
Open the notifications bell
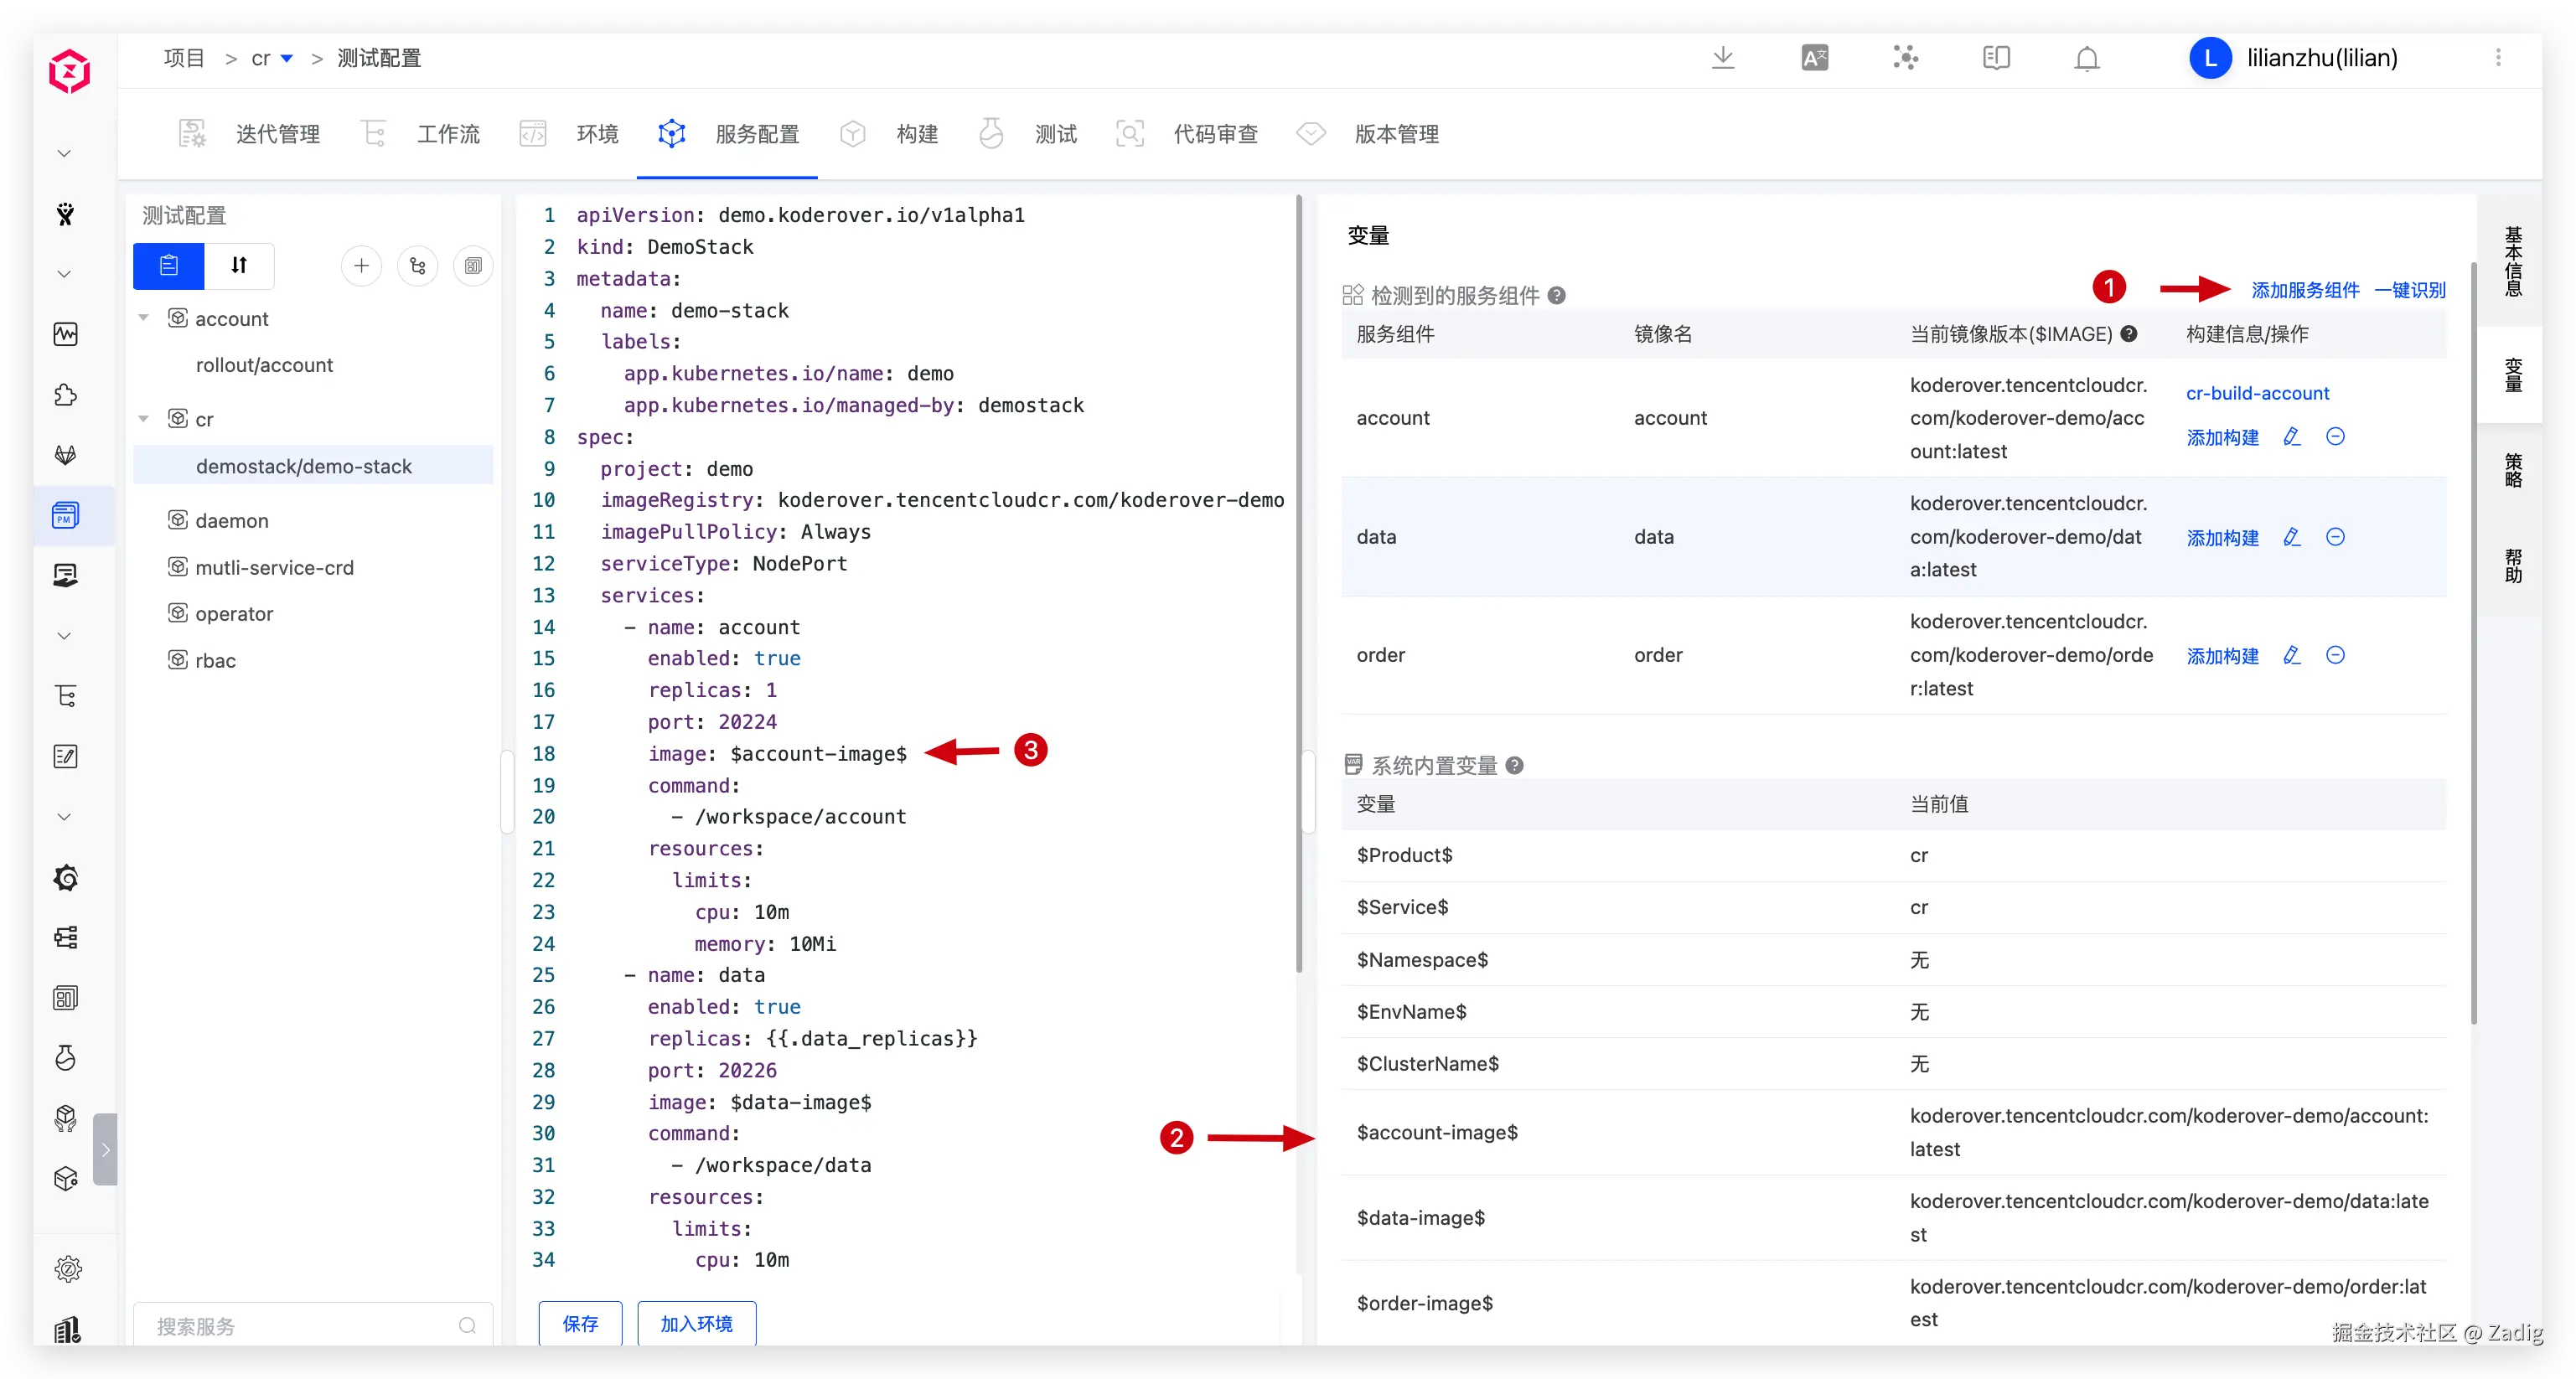click(x=2087, y=58)
